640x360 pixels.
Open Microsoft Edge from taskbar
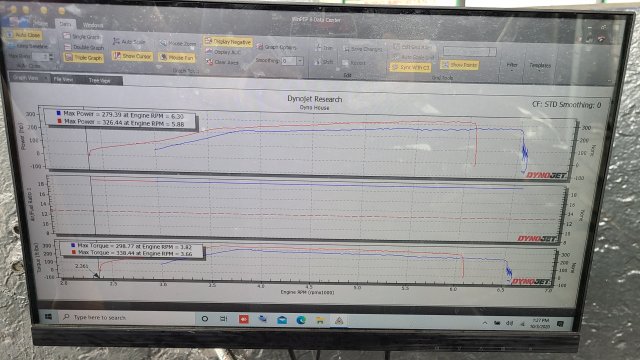coord(301,320)
